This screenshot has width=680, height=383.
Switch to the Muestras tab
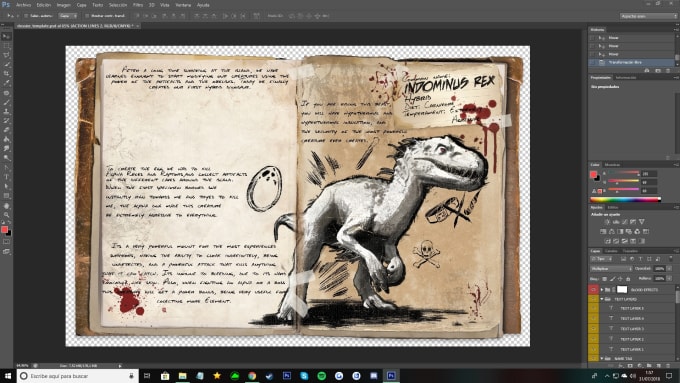point(612,165)
